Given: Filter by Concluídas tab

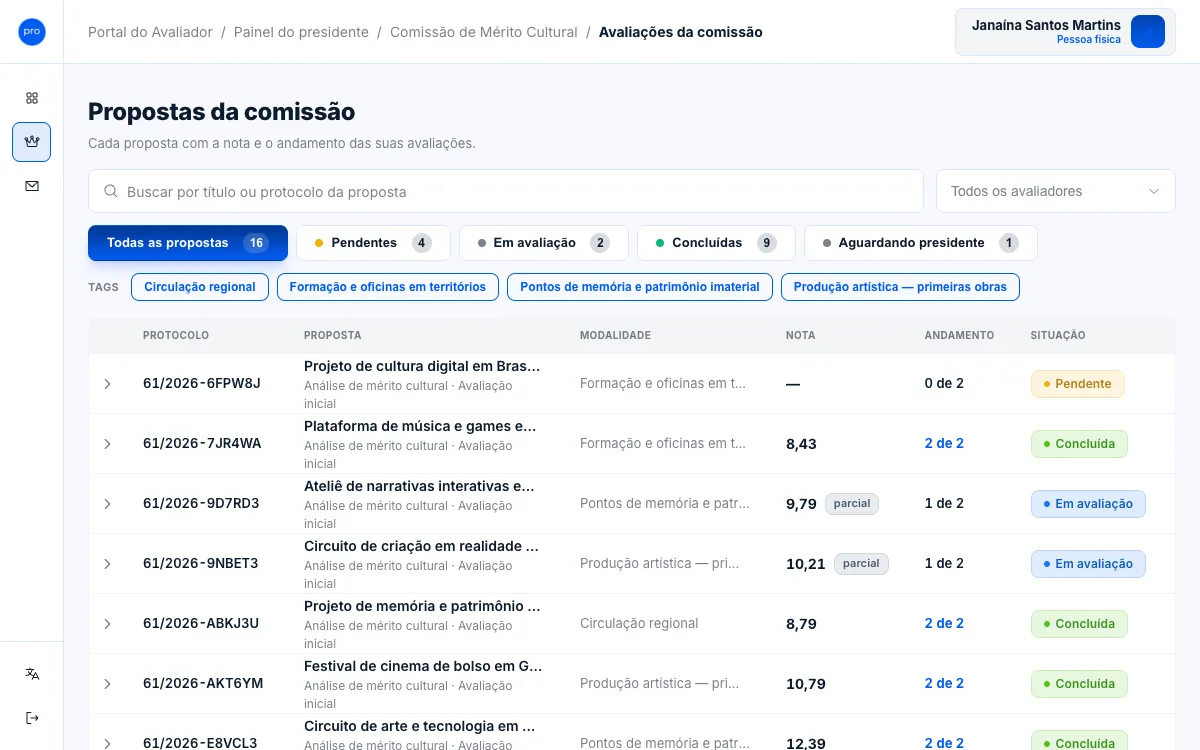Looking at the screenshot, I should coord(716,243).
